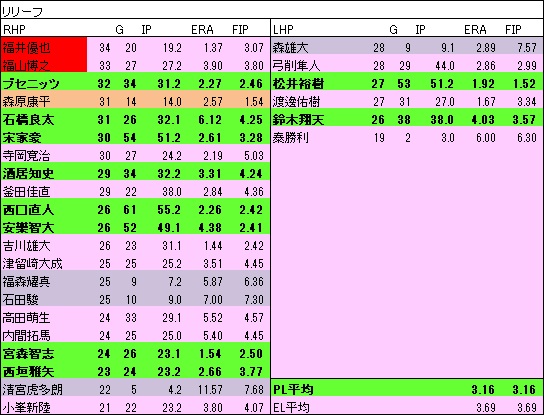This screenshot has height=415, width=544.
Task: Click the 泰勝利 name cell
Action: click(290, 138)
